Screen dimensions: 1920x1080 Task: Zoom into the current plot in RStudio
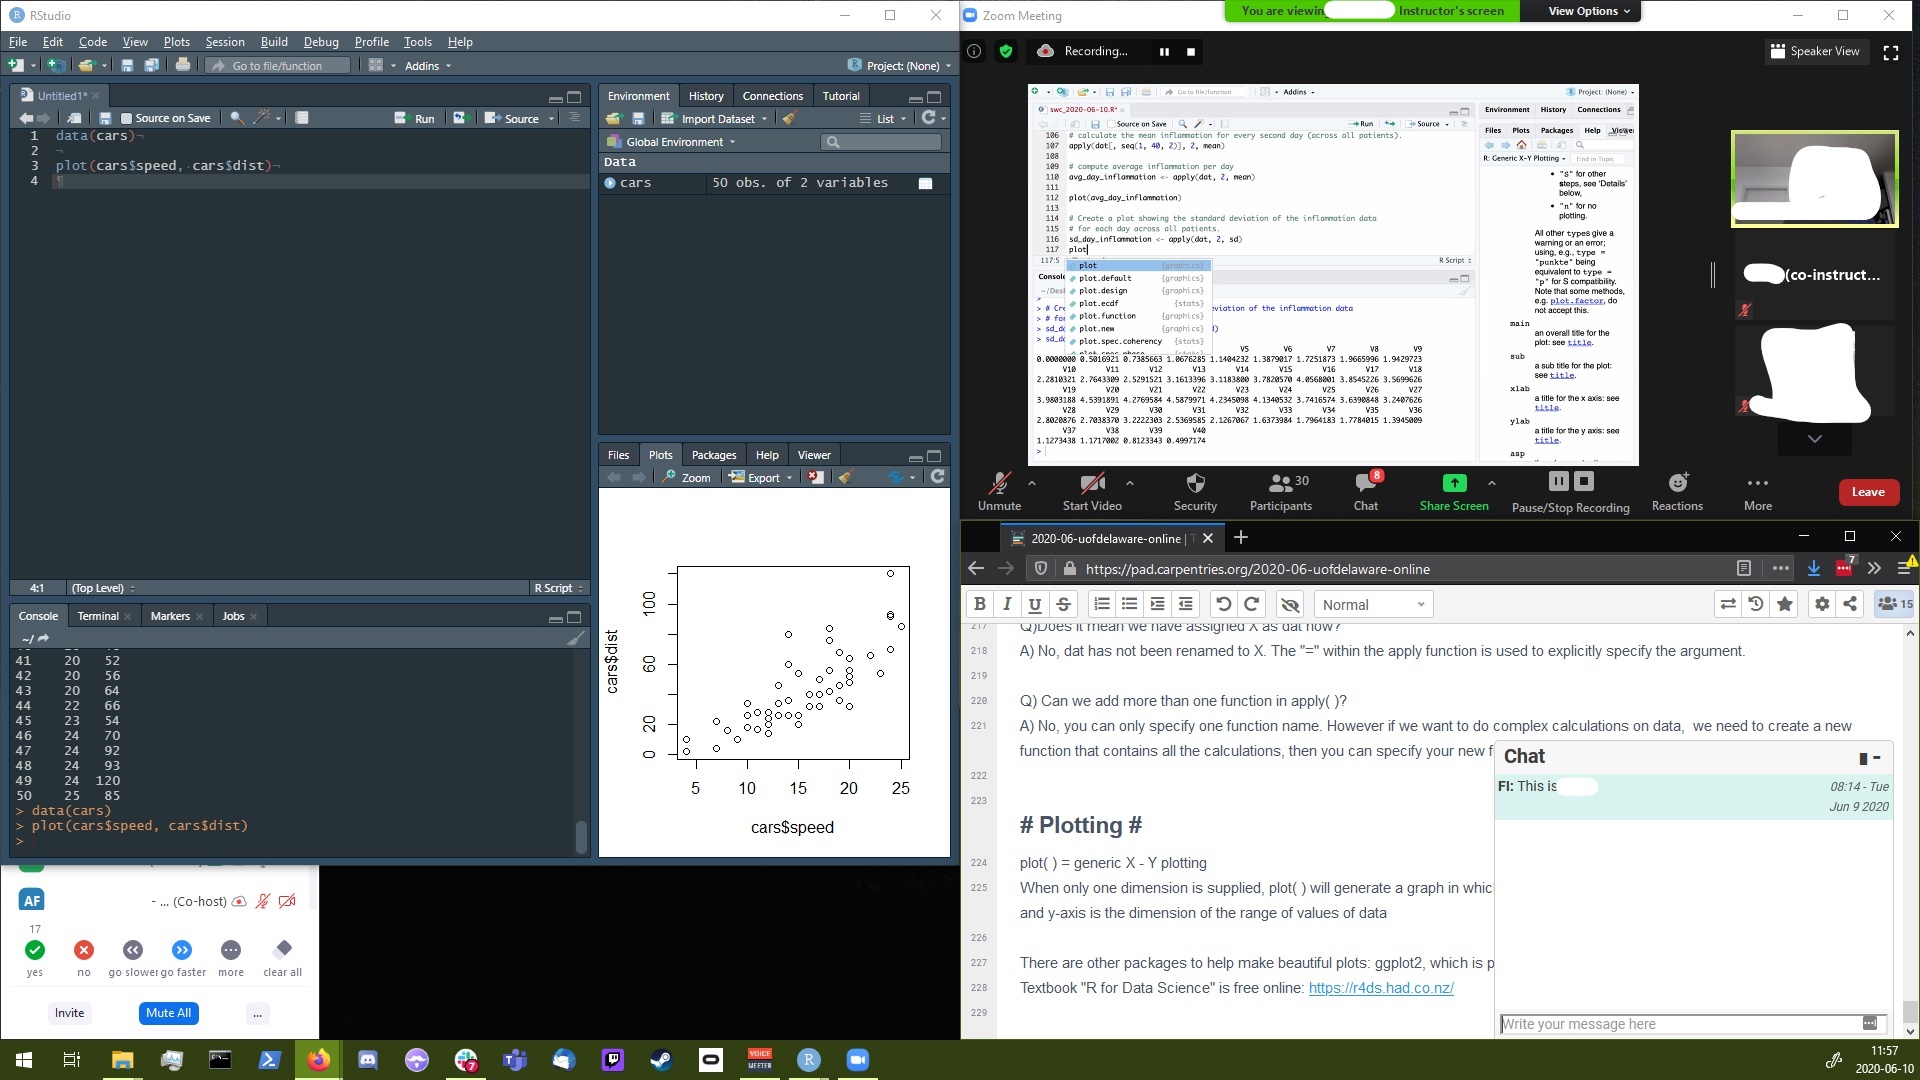coord(686,477)
